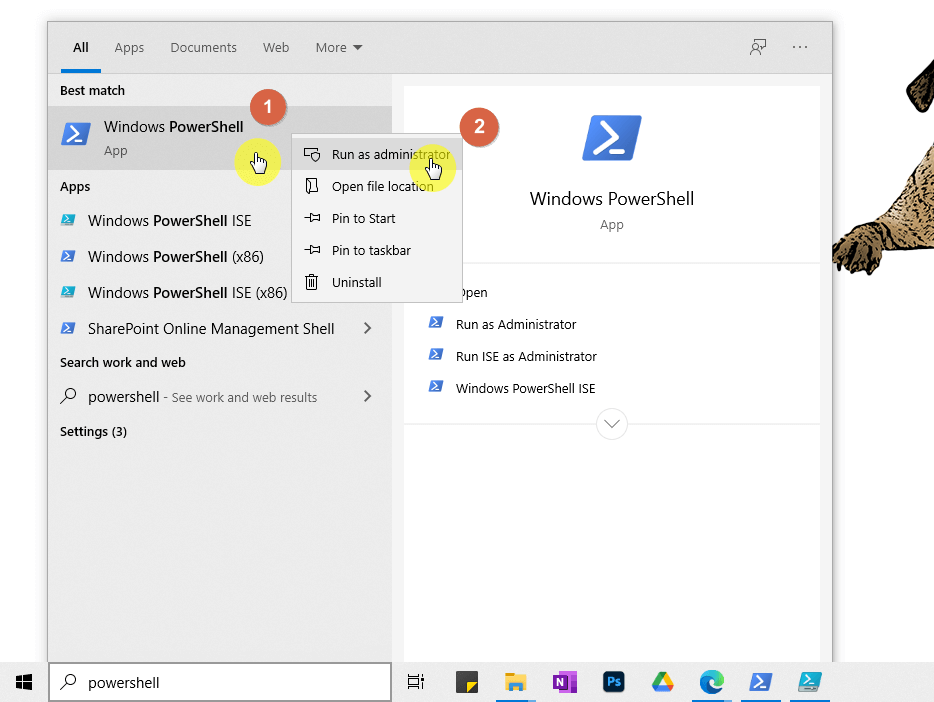934x702 pixels.
Task: Click the SharePoint Online Management Shell icon
Action: (x=68, y=328)
